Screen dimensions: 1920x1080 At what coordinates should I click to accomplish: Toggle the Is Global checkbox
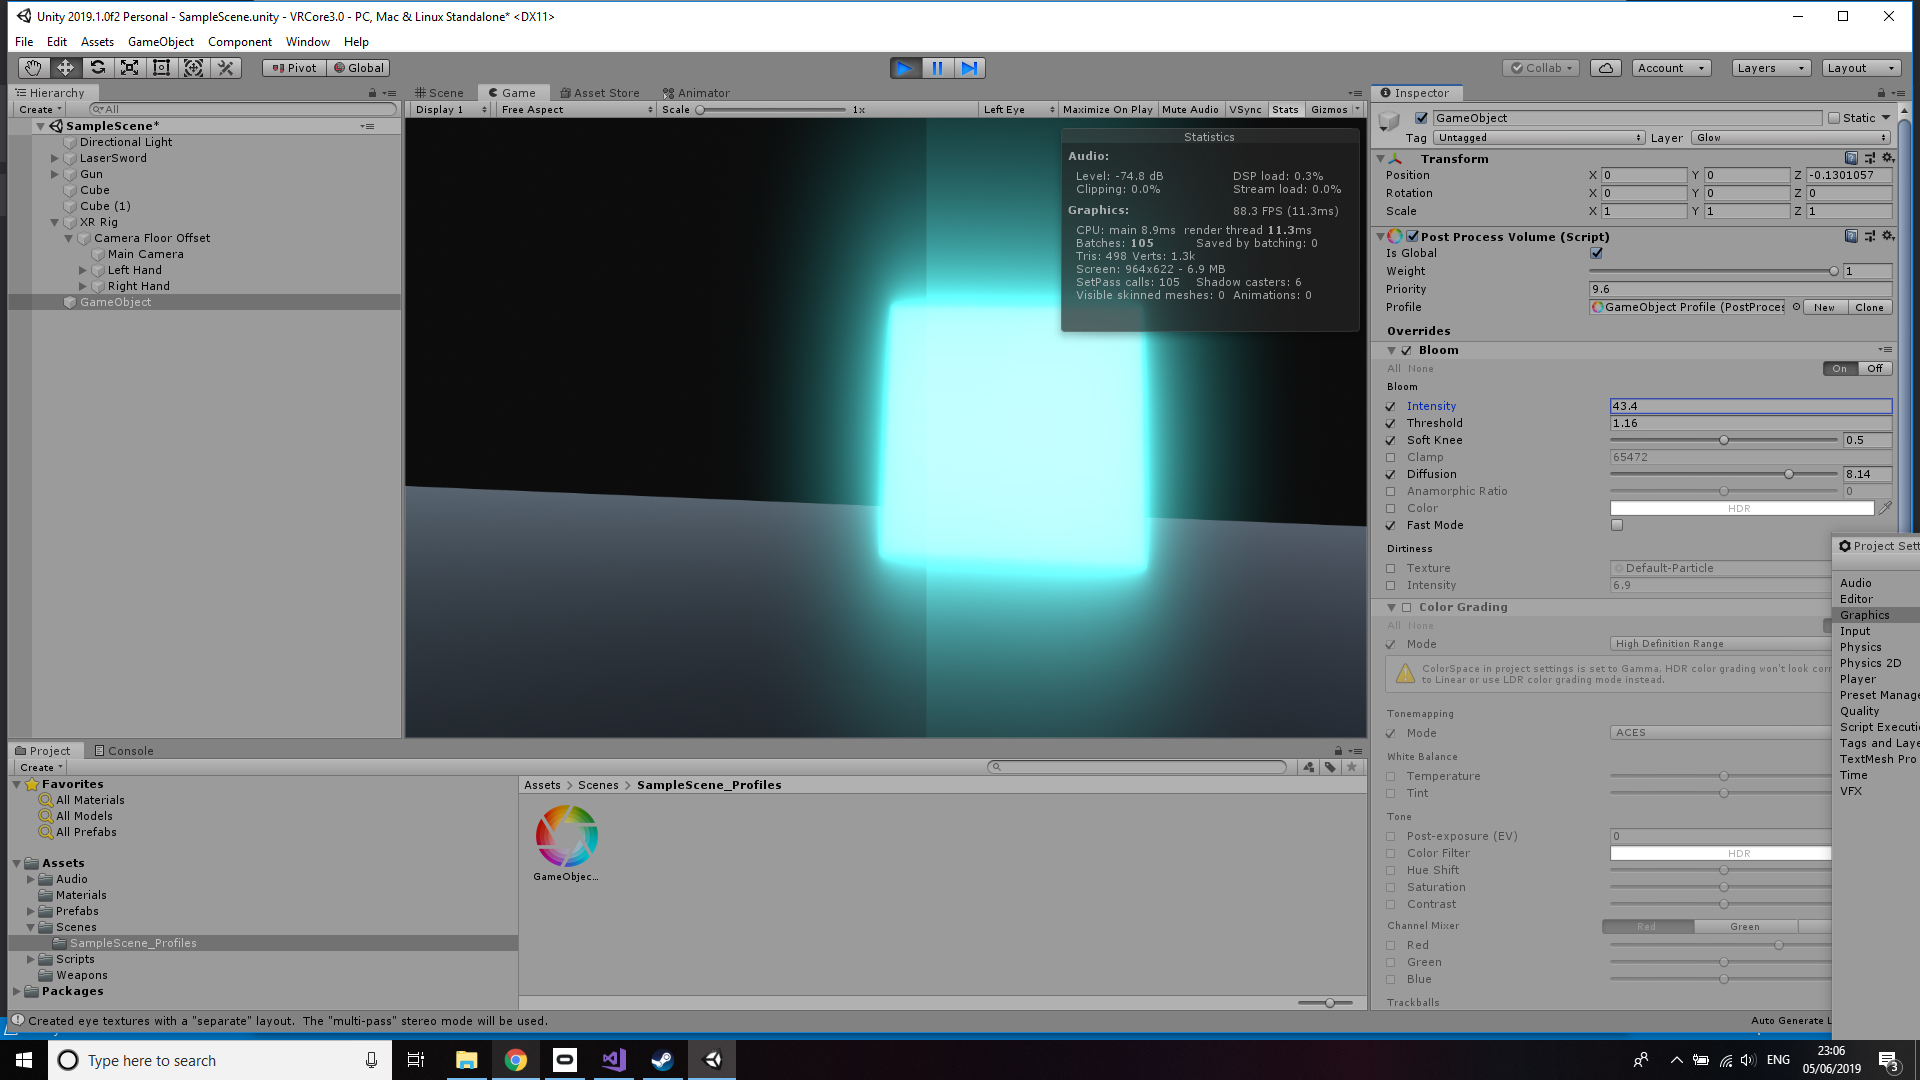click(1596, 253)
